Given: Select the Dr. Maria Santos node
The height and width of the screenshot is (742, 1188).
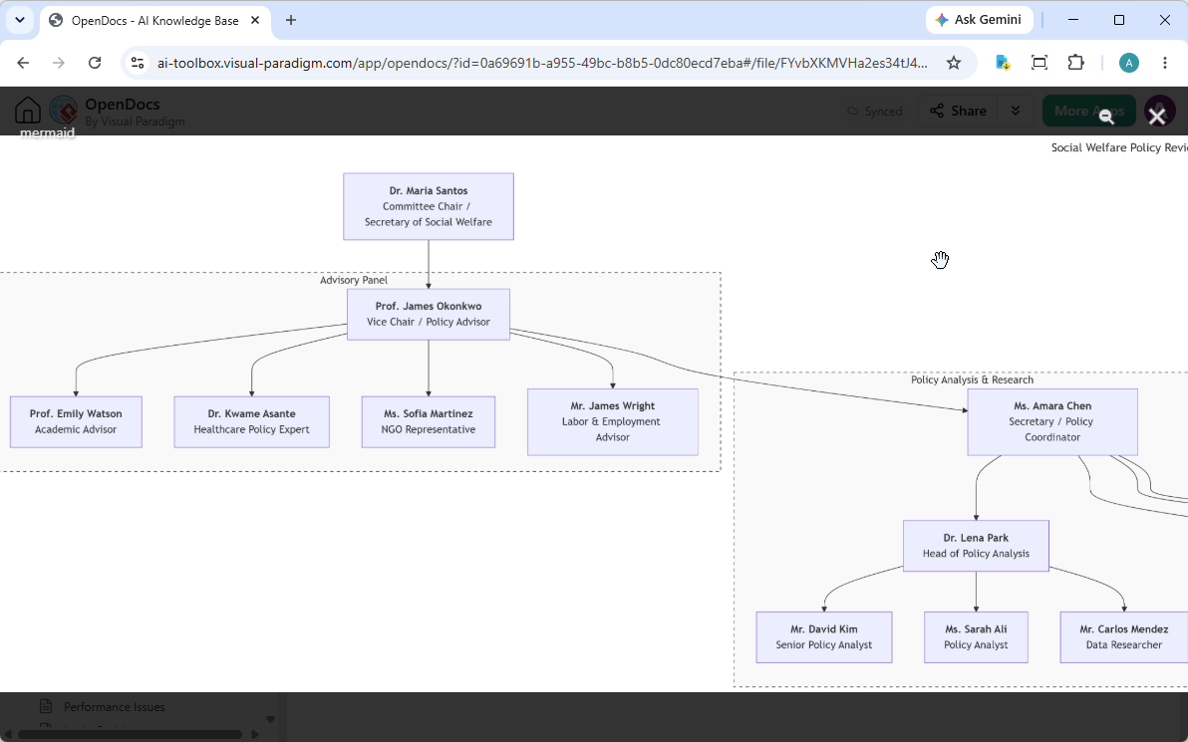Looking at the screenshot, I should (x=428, y=206).
